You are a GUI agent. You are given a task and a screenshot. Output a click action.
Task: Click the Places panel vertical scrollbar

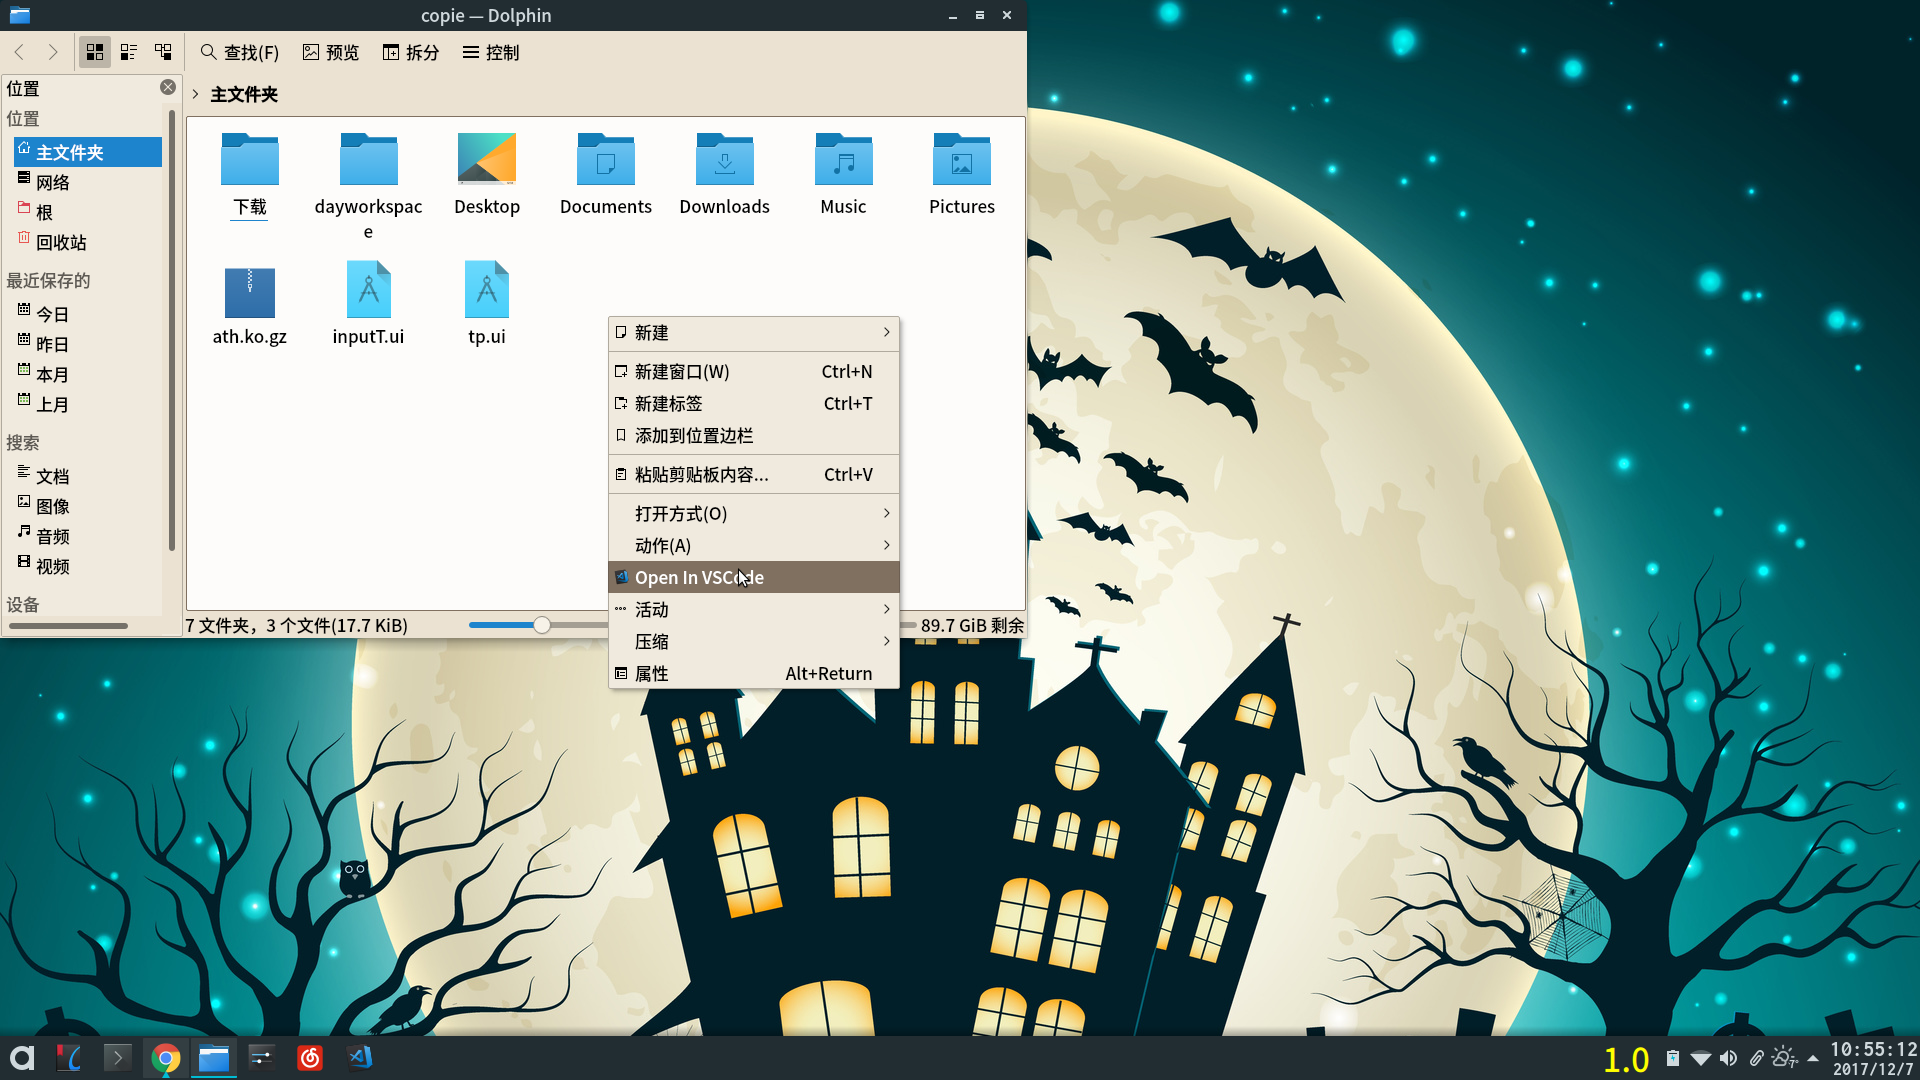172,330
